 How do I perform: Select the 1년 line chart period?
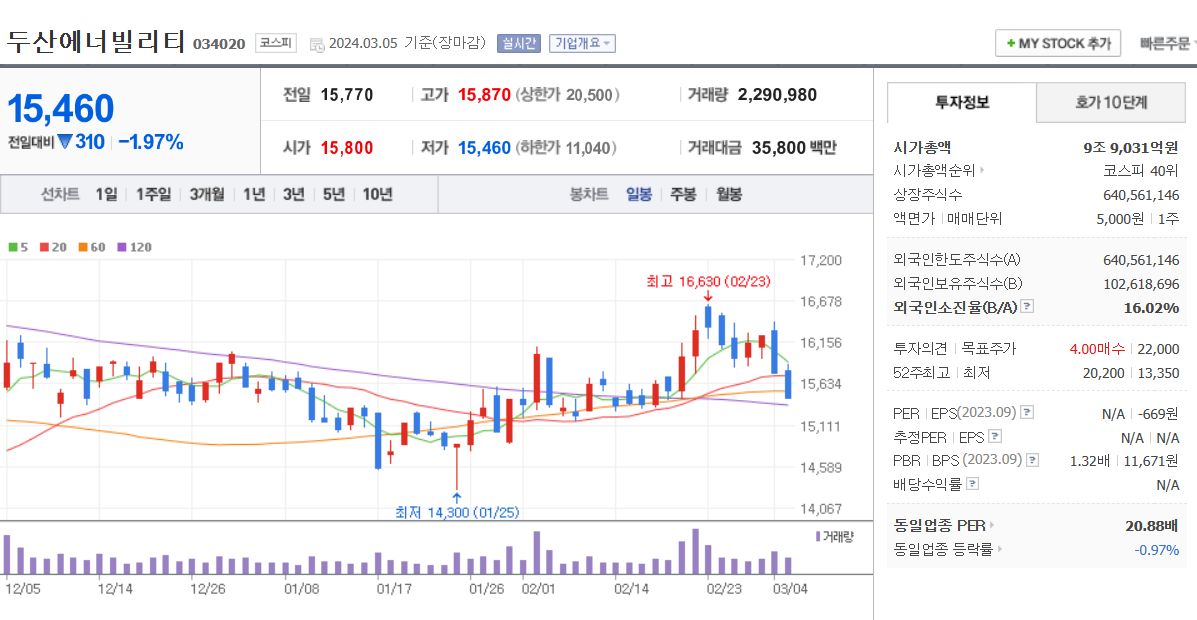click(x=253, y=194)
